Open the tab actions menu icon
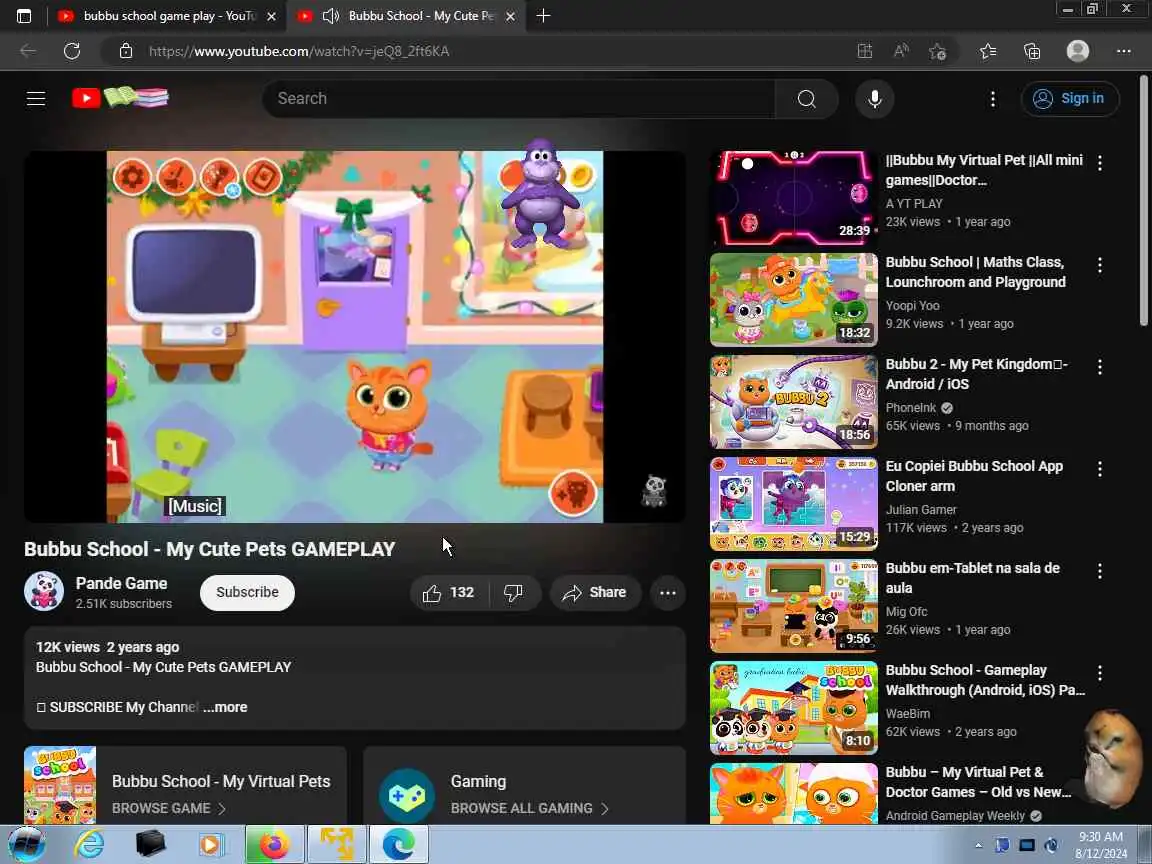The image size is (1152, 864). [x=24, y=15]
